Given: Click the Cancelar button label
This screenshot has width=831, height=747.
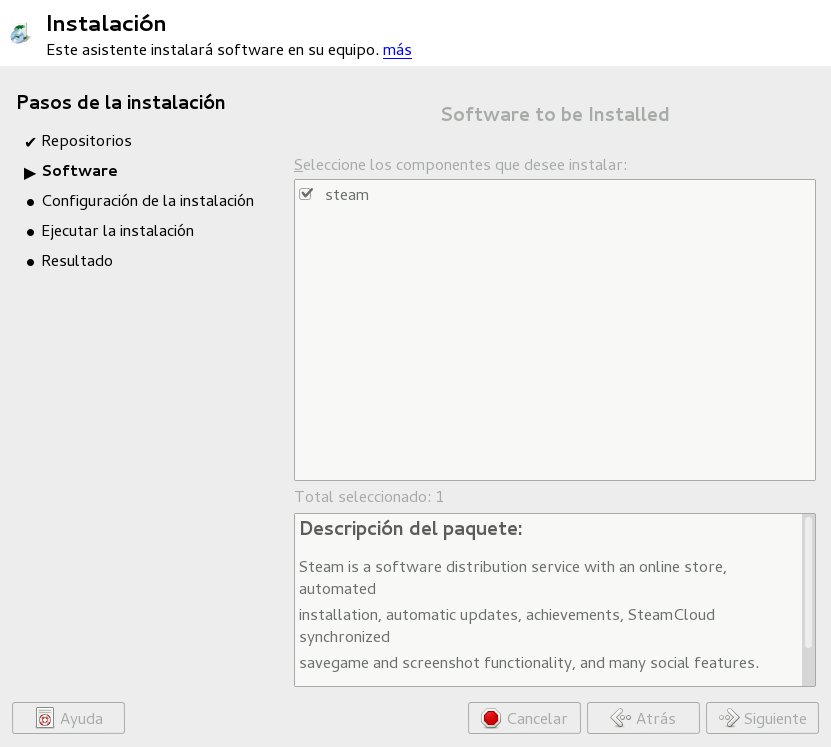Looking at the screenshot, I should pos(537,718).
